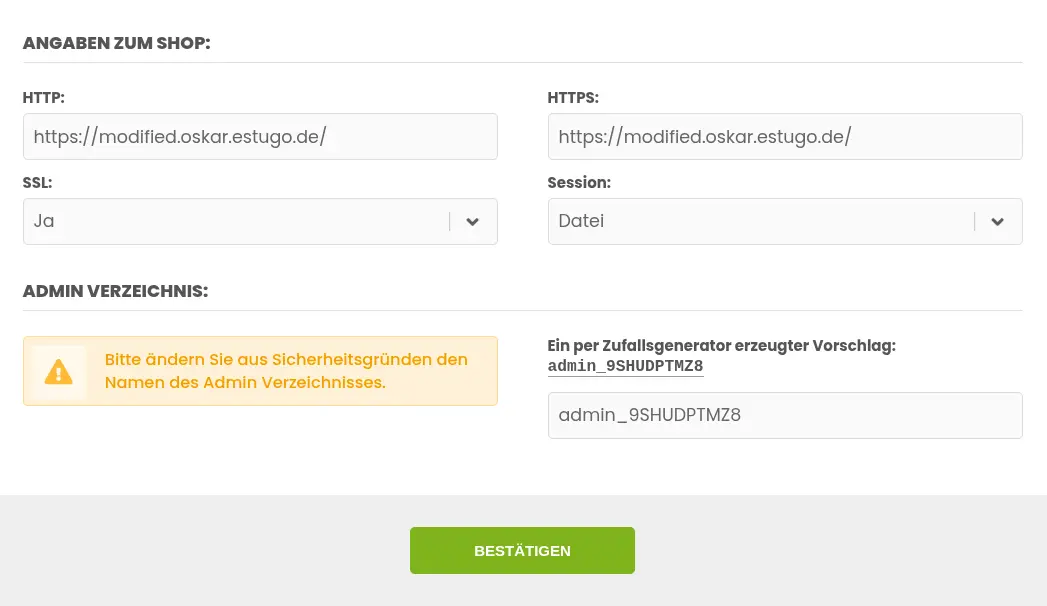Click the "HTTP:" field label
Screen dimensions: 1047x606
43,98
